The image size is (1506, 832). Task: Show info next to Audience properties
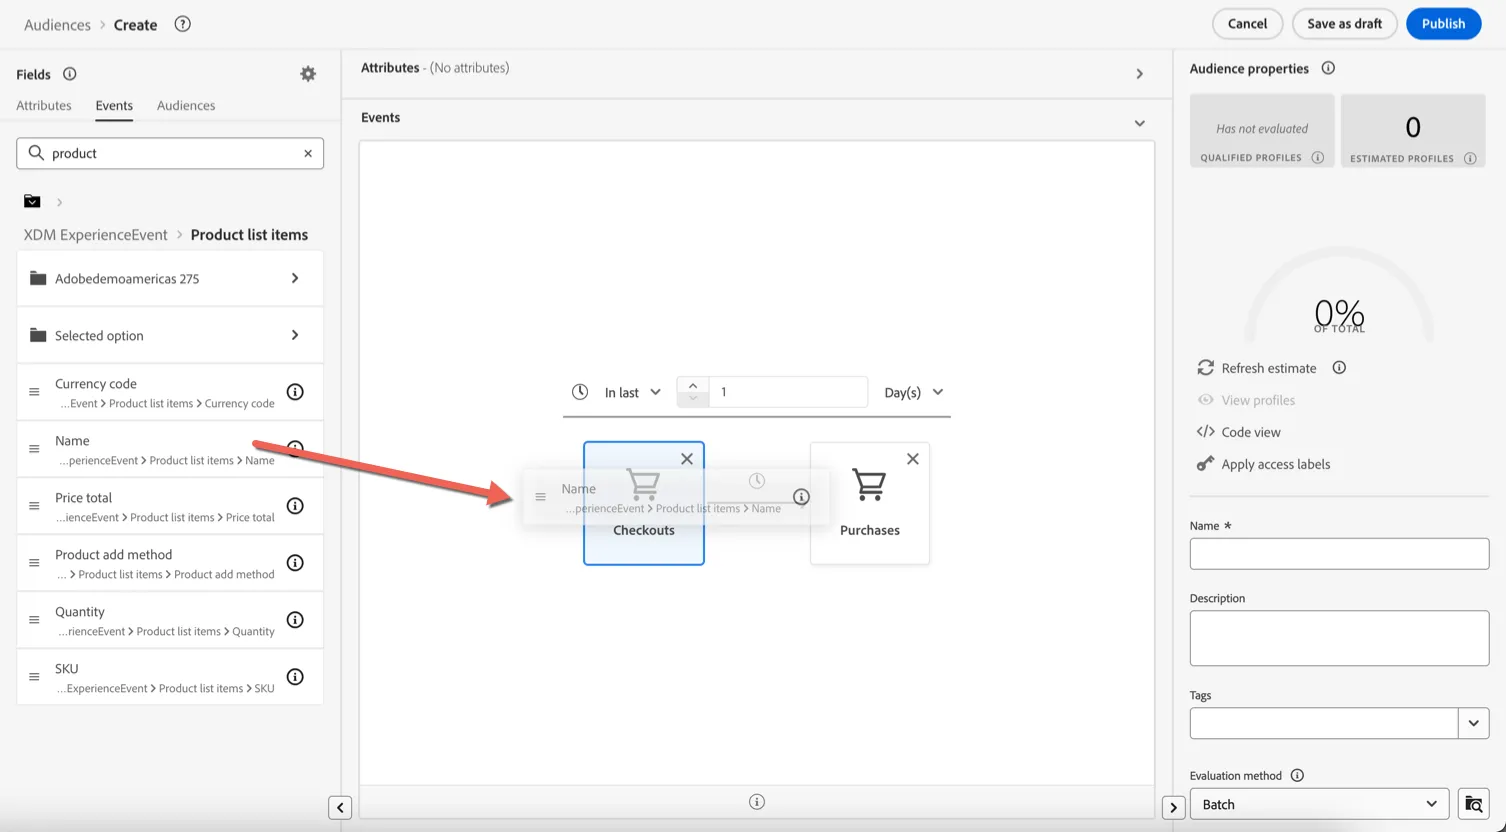pos(1328,68)
